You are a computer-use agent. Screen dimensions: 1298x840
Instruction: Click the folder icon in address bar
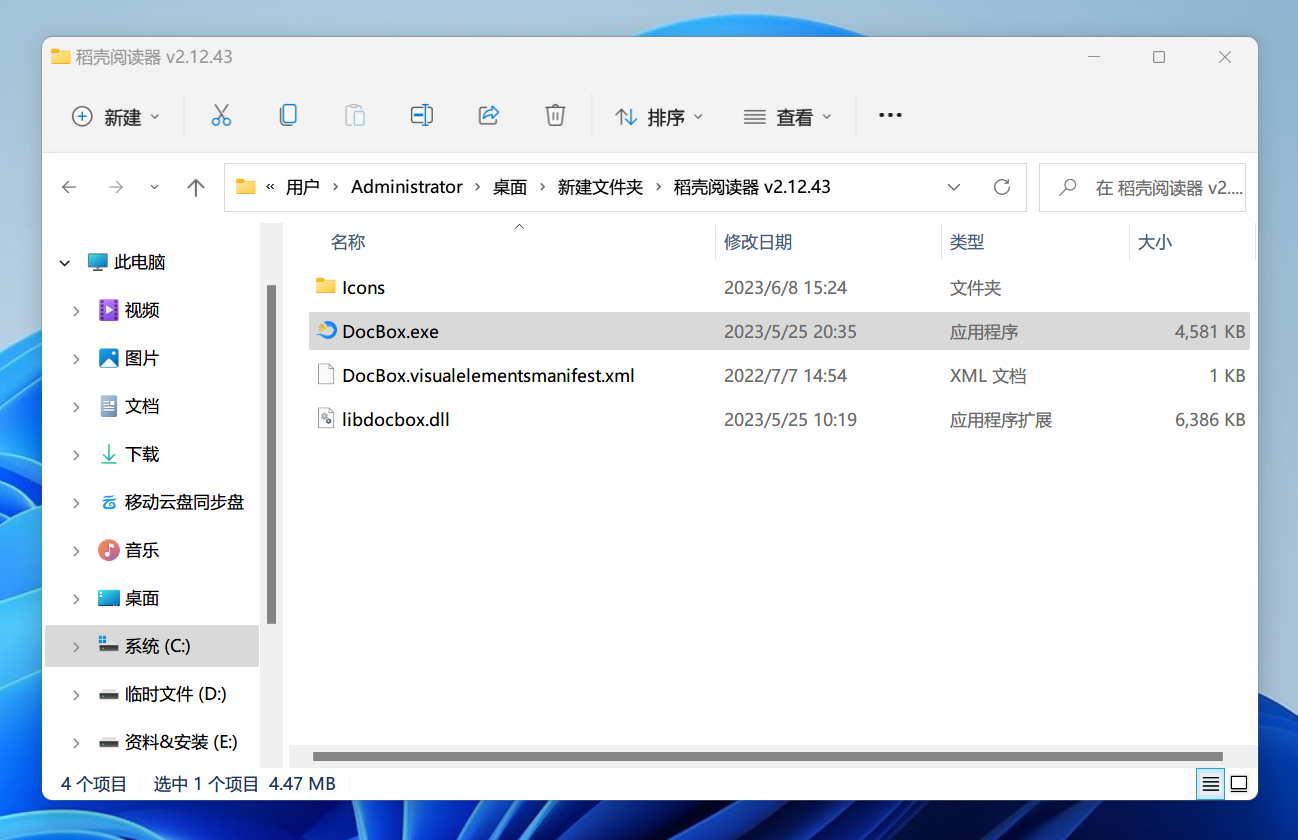[246, 187]
